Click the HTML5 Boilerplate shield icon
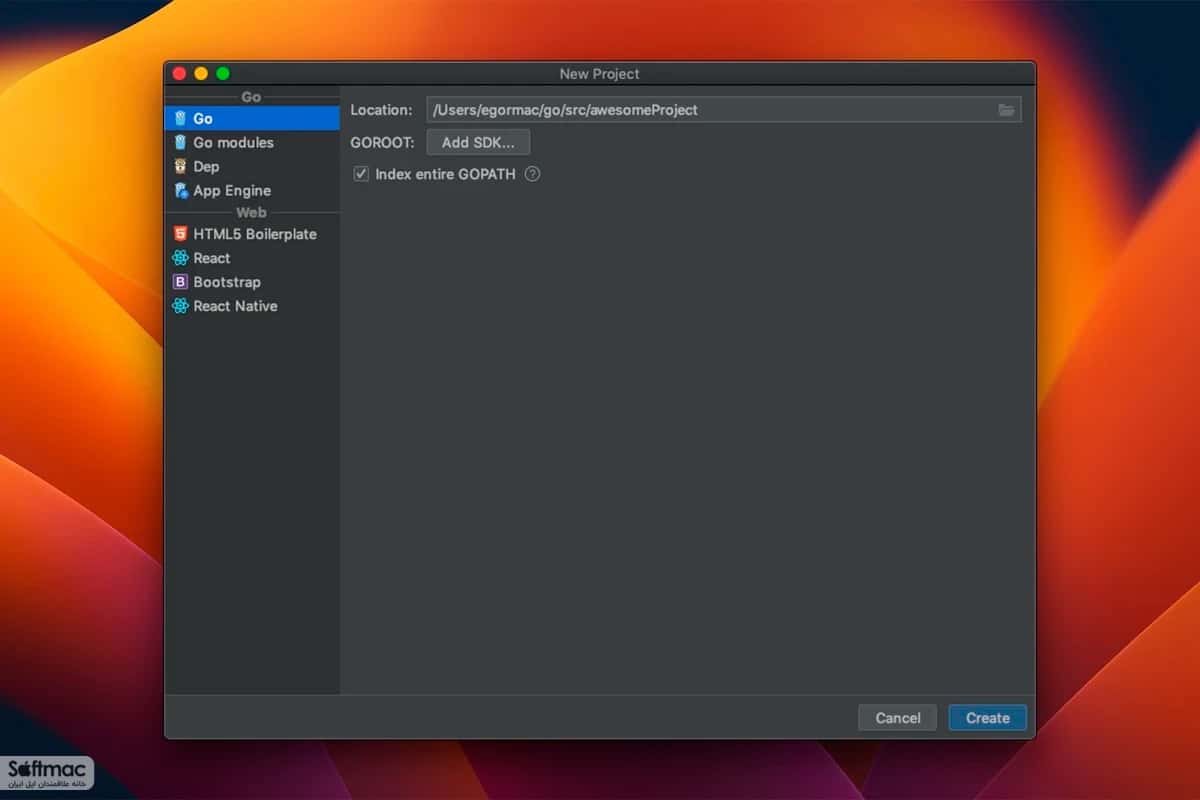Viewport: 1200px width, 800px height. coord(180,234)
